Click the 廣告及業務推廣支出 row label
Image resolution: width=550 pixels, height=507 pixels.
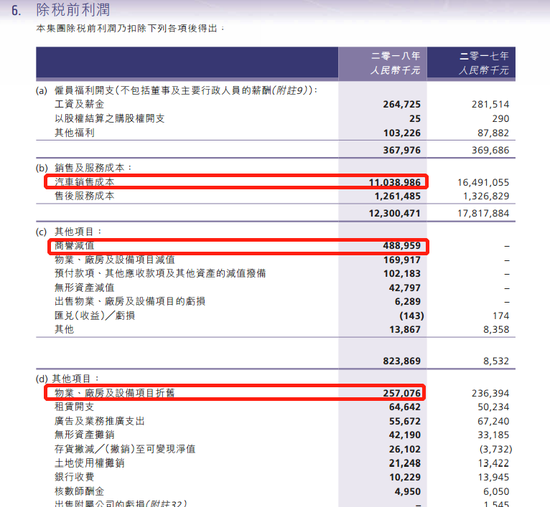[100, 421]
